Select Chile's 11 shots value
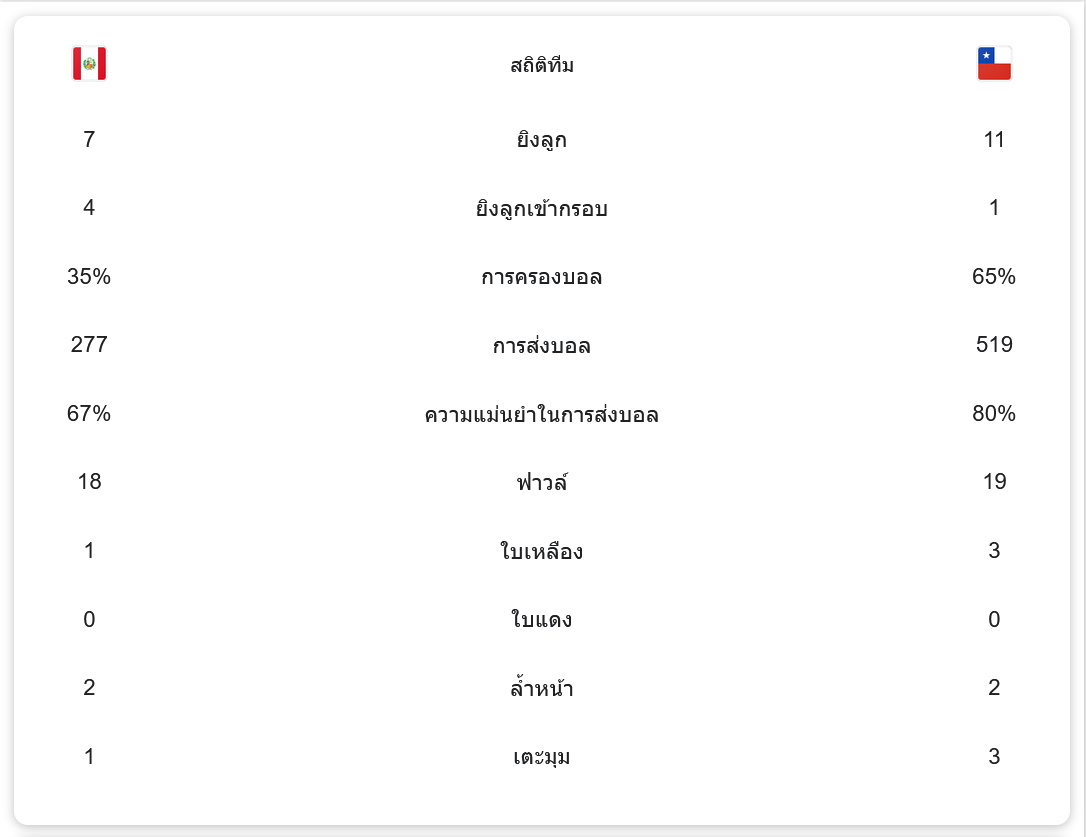The height and width of the screenshot is (837, 1086). click(x=994, y=139)
